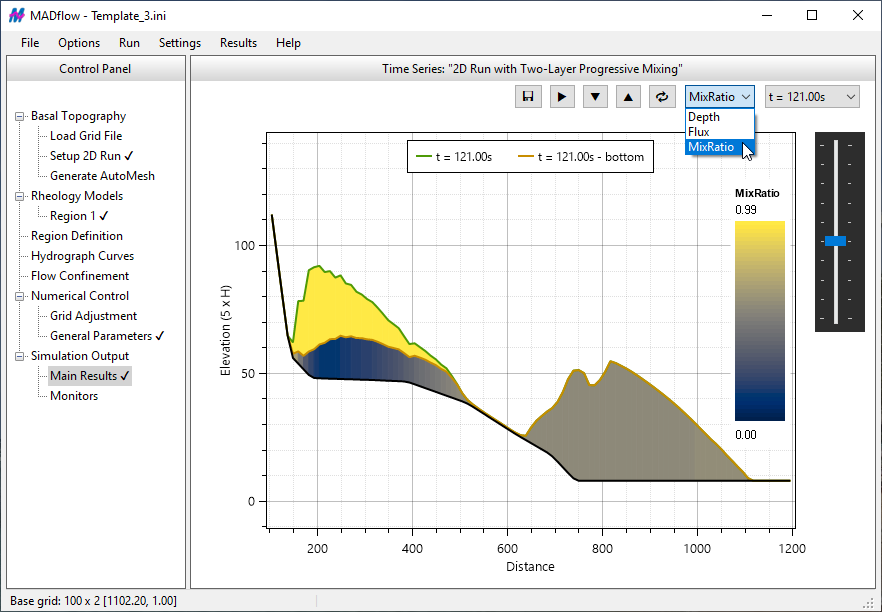Collapse the Simulation Output tree node
The height and width of the screenshot is (612, 882).
(x=20, y=356)
